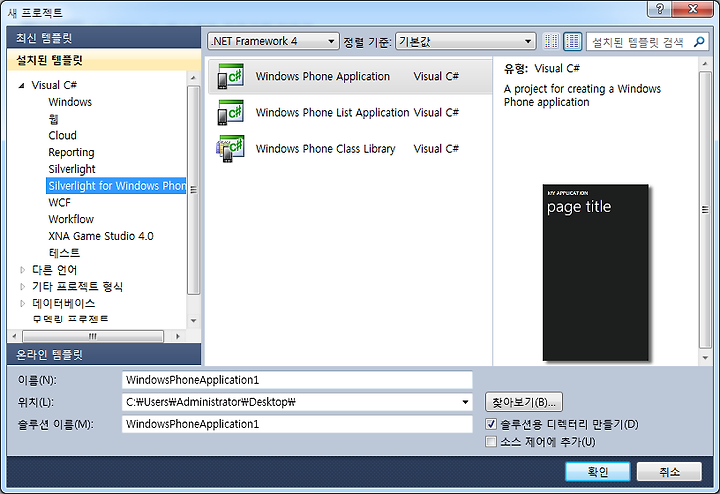
Task: Click the template tree scroll-down arrow
Action: click(x=193, y=320)
